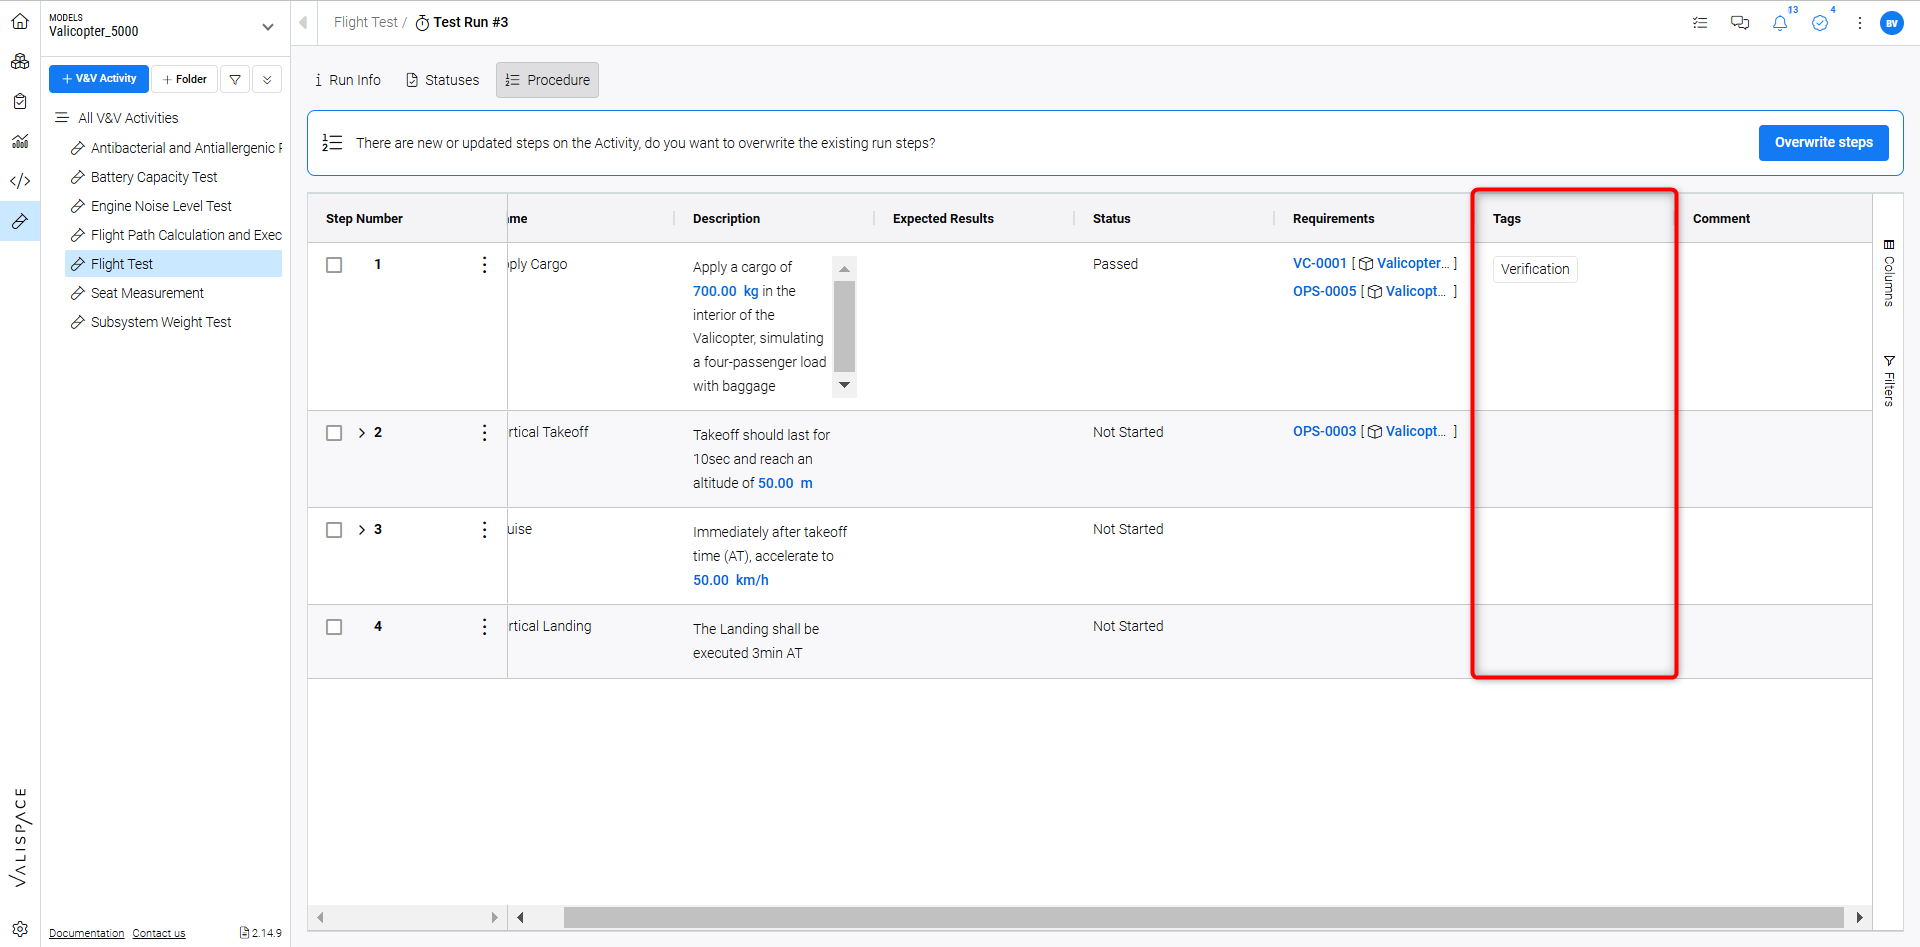1920x947 pixels.
Task: Open settings gear at sidebar bottom
Action: tap(20, 929)
